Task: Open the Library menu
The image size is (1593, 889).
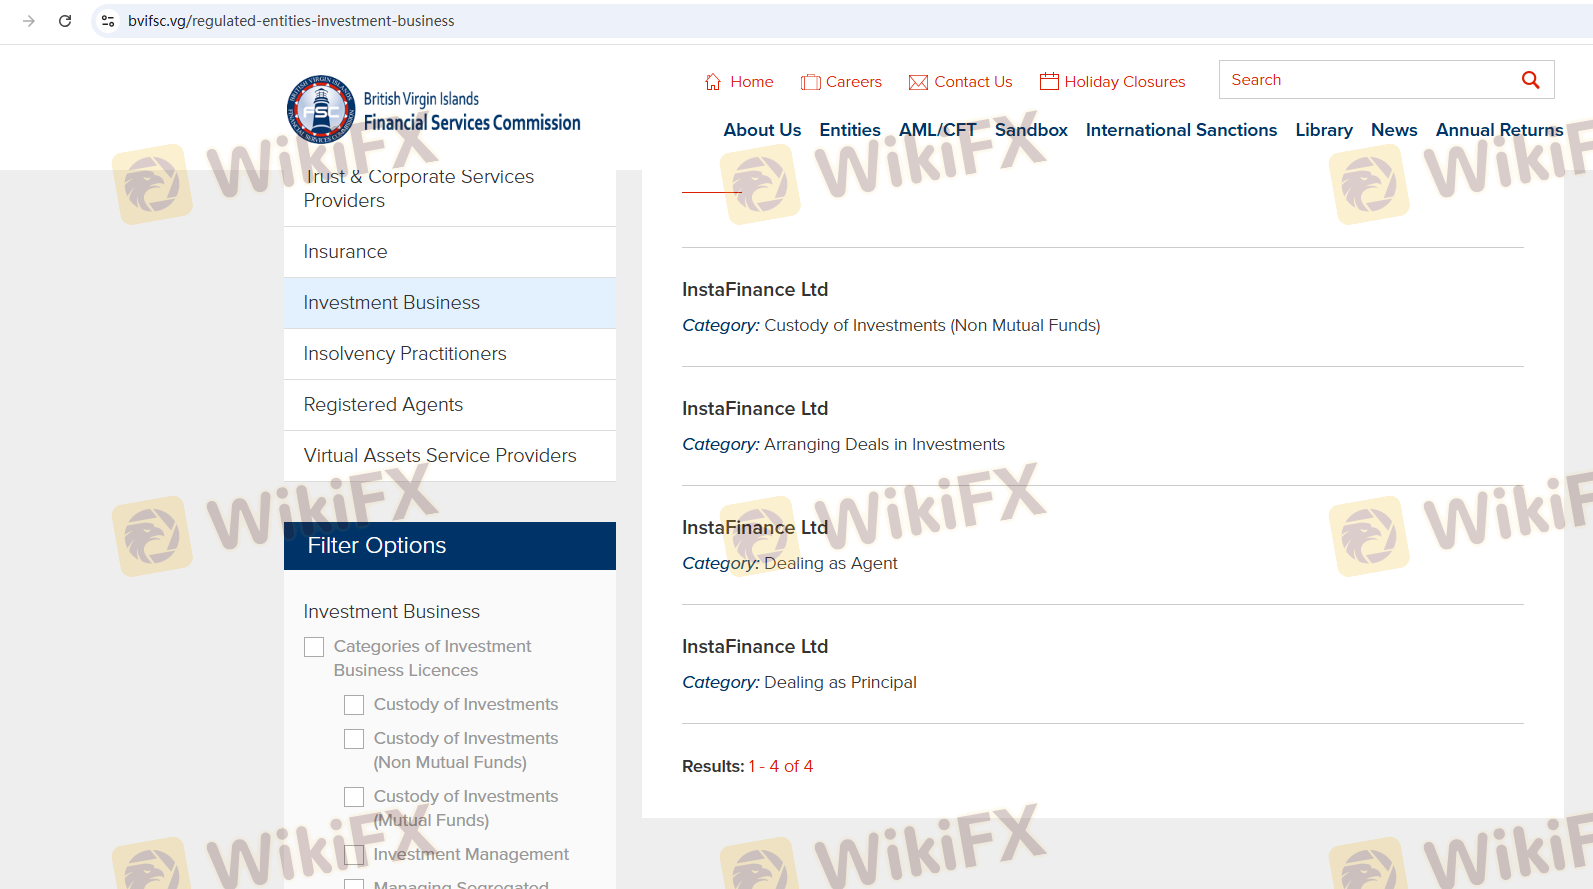Action: (x=1324, y=130)
